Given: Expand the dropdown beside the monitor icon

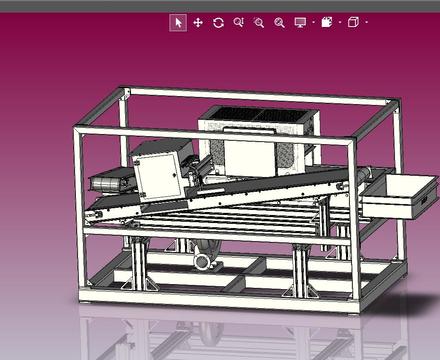Looking at the screenshot, I should tap(313, 22).
